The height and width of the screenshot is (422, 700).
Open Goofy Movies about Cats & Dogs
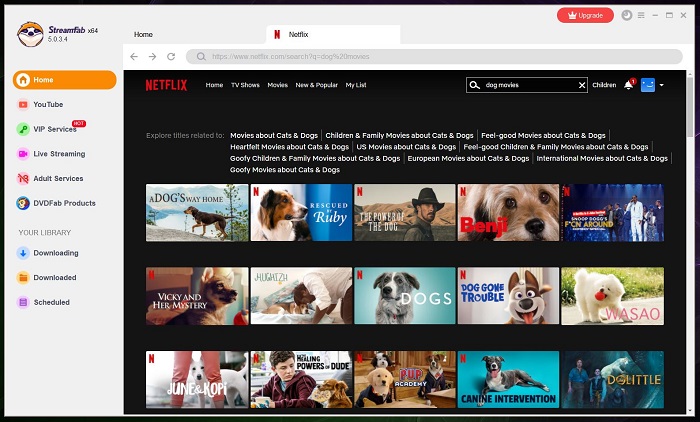[x=285, y=170]
